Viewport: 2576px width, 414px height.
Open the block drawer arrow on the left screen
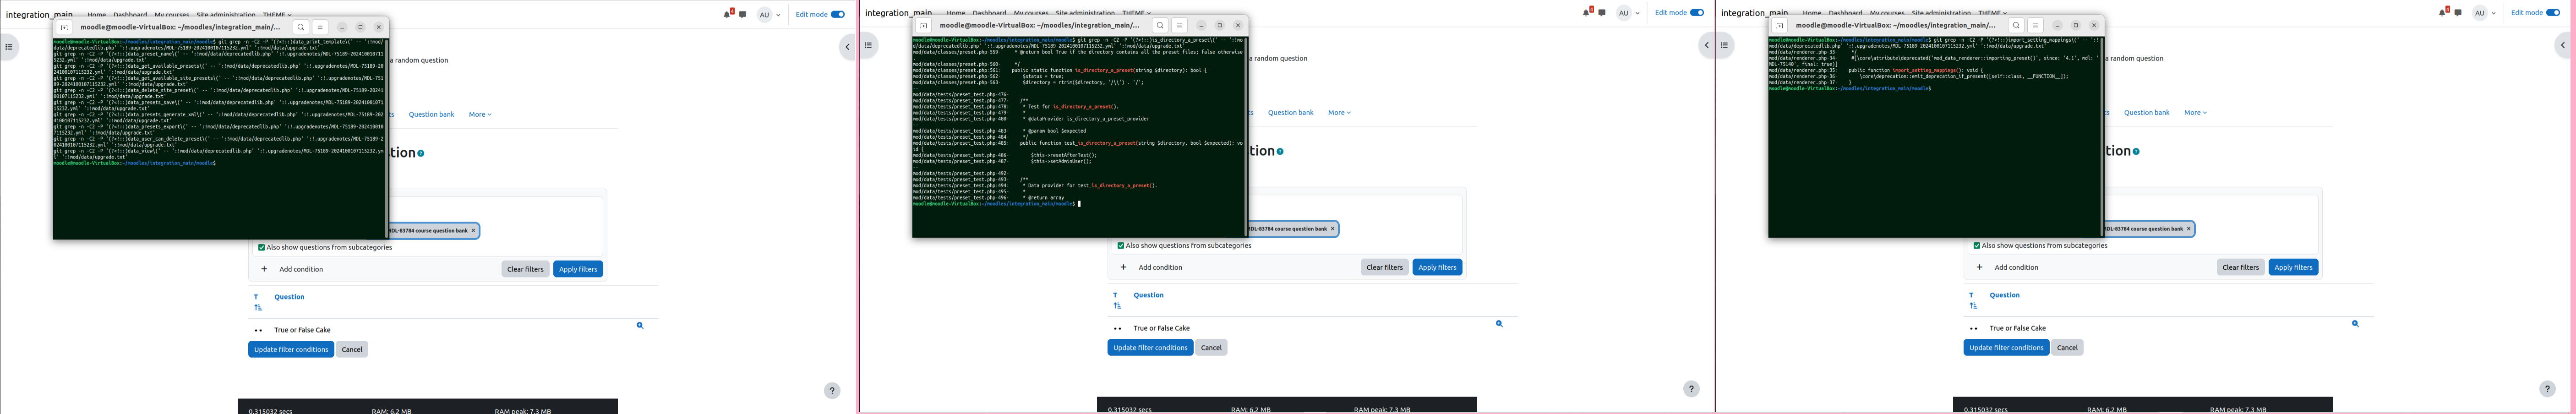click(x=847, y=47)
